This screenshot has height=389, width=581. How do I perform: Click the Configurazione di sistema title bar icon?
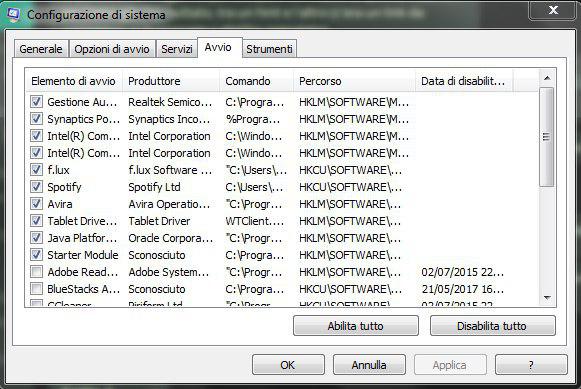pos(13,15)
